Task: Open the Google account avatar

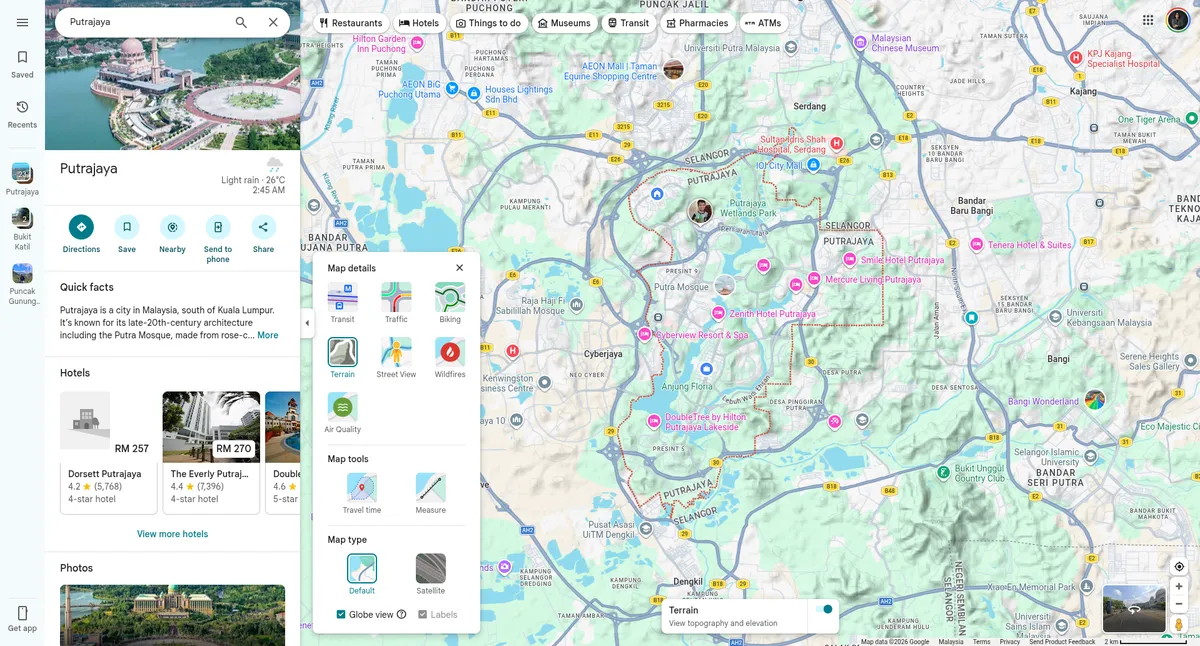Action: click(1178, 20)
